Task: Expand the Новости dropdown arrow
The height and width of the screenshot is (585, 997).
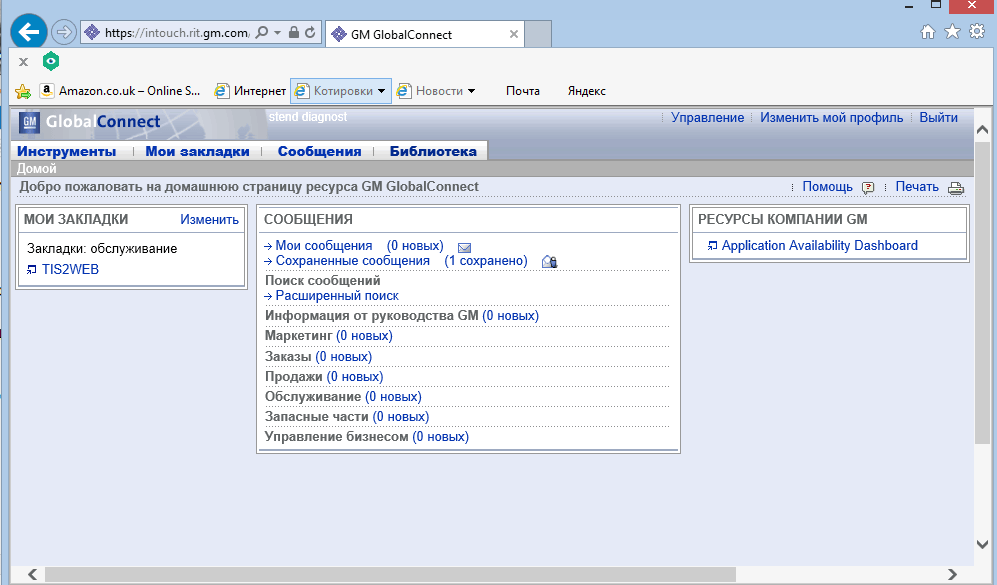Action: pyautogui.click(x=472, y=91)
